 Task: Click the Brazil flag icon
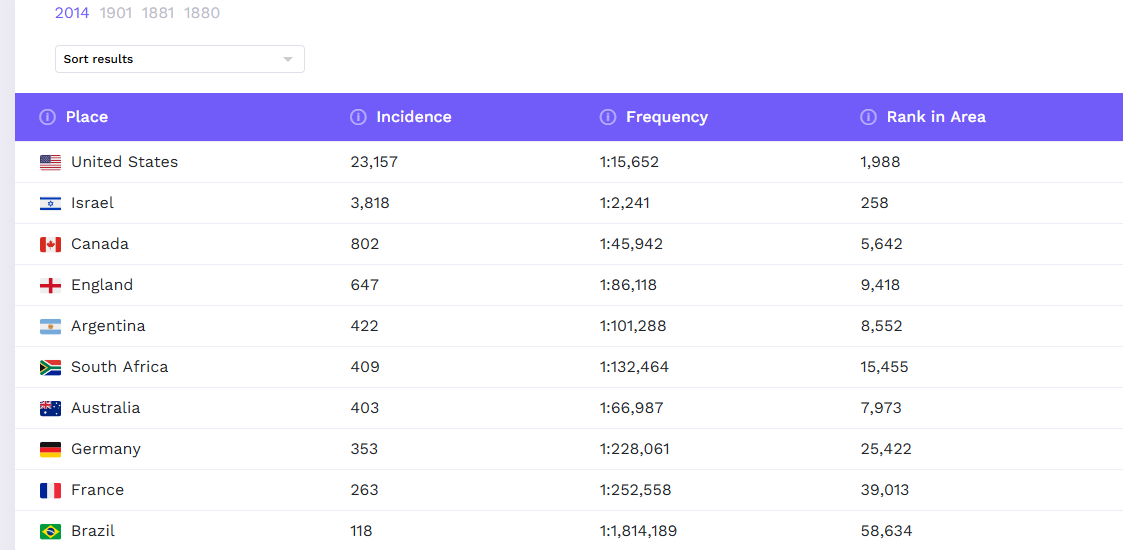50,531
